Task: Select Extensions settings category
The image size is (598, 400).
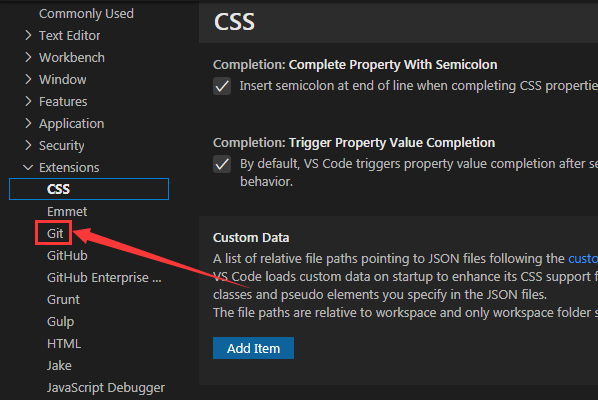Action: pos(69,167)
